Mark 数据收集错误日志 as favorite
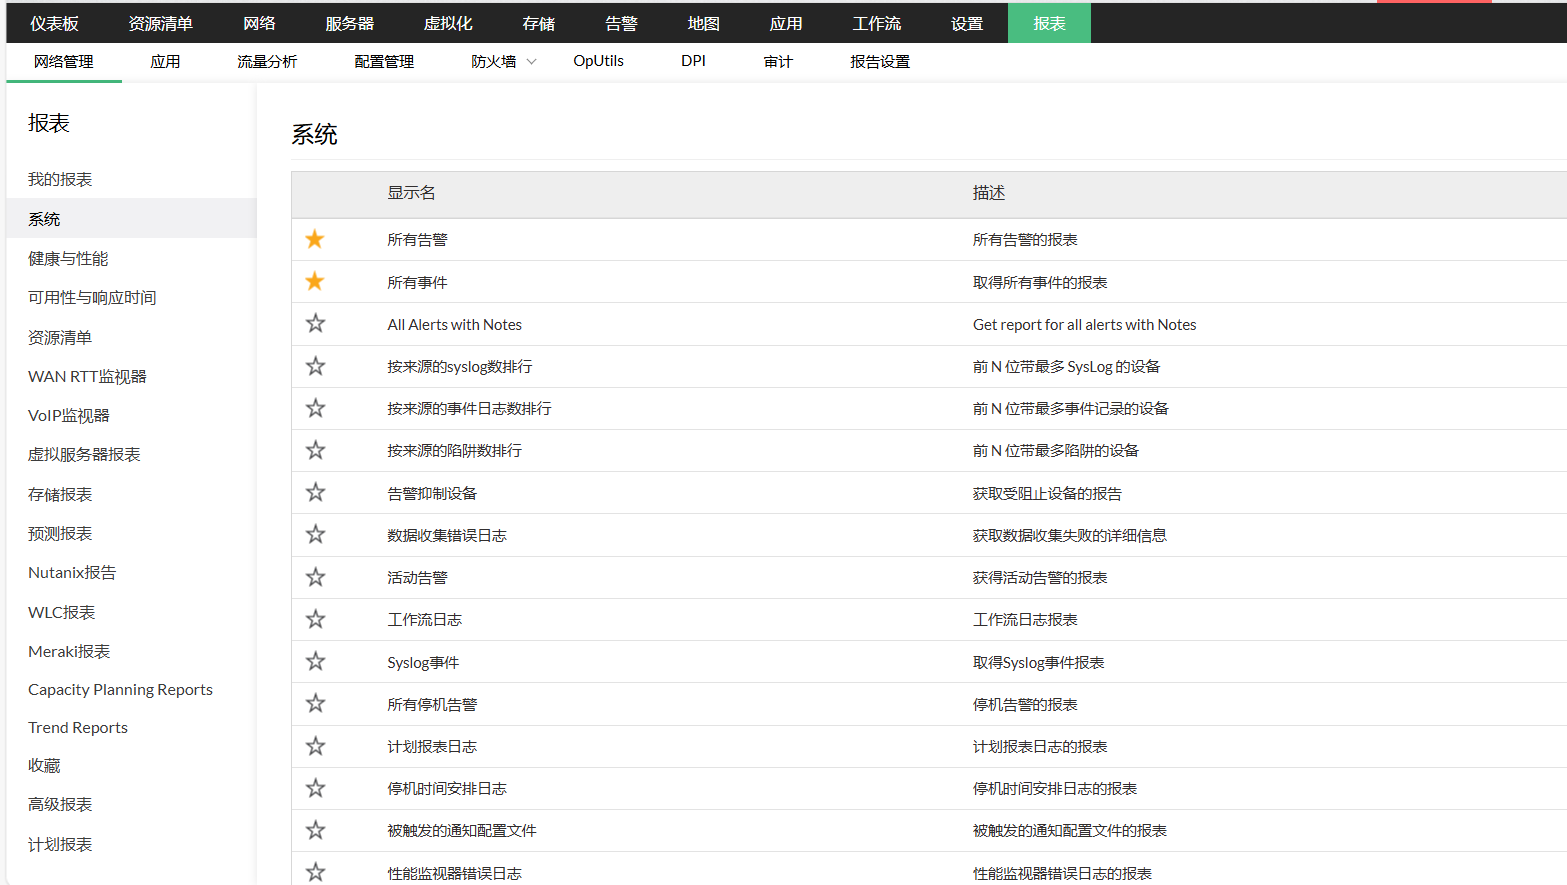Viewport: 1567px width, 885px height. click(315, 534)
